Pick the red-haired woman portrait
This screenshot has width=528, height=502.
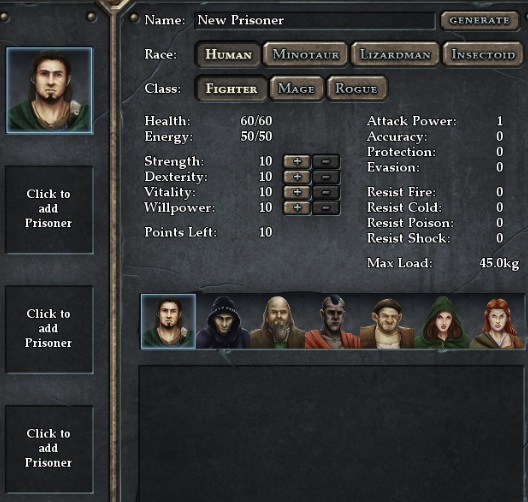(497, 322)
